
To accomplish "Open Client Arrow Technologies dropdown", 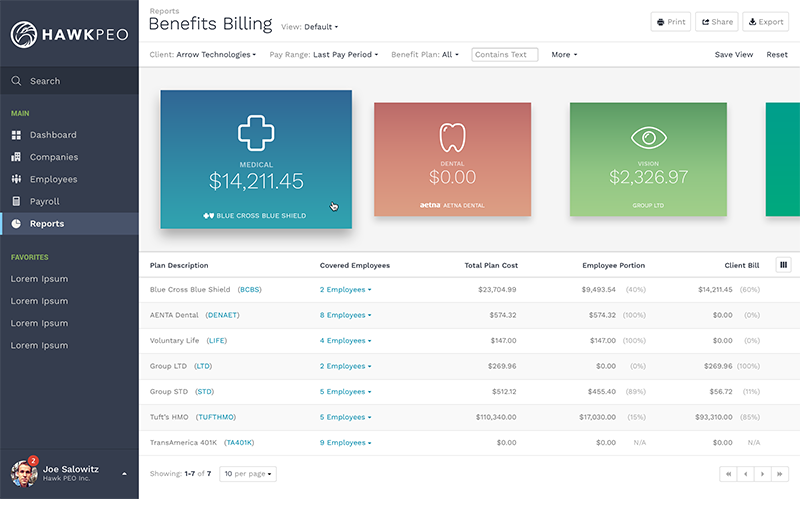I will (203, 55).
